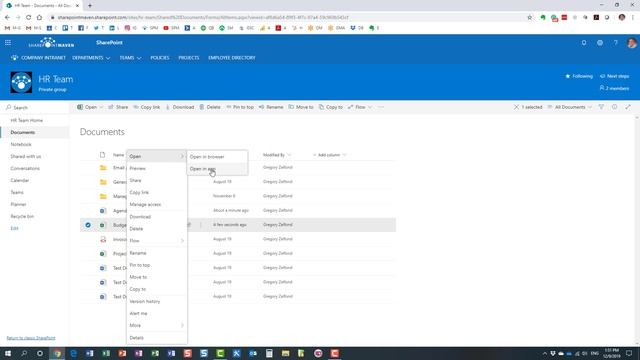The image size is (640, 360).
Task: Click the help question mark icon
Action: coord(615,42)
